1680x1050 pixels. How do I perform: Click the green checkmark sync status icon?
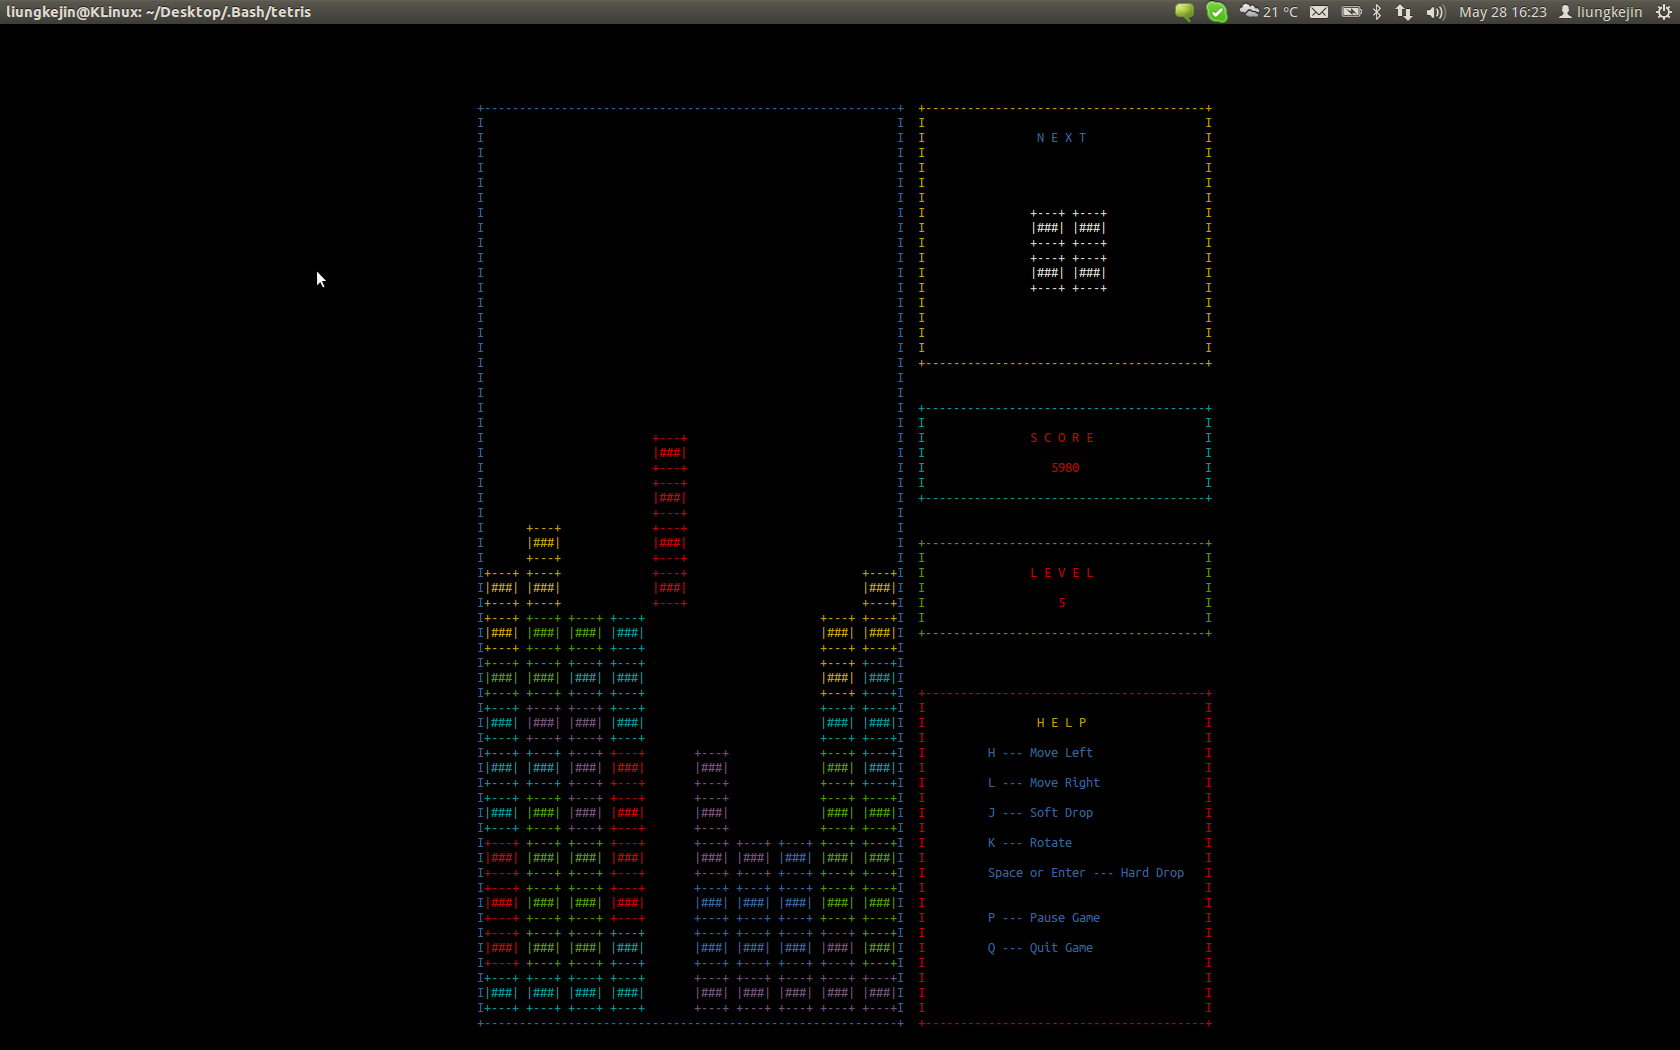(x=1217, y=12)
